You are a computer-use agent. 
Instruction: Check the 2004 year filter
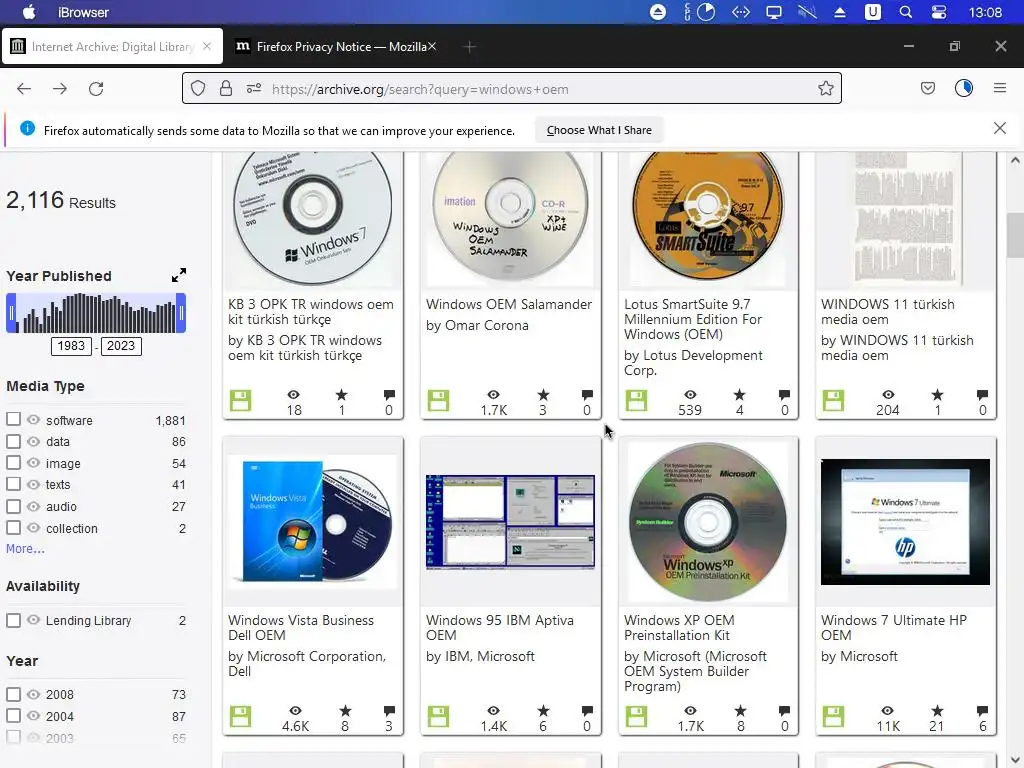[13, 715]
